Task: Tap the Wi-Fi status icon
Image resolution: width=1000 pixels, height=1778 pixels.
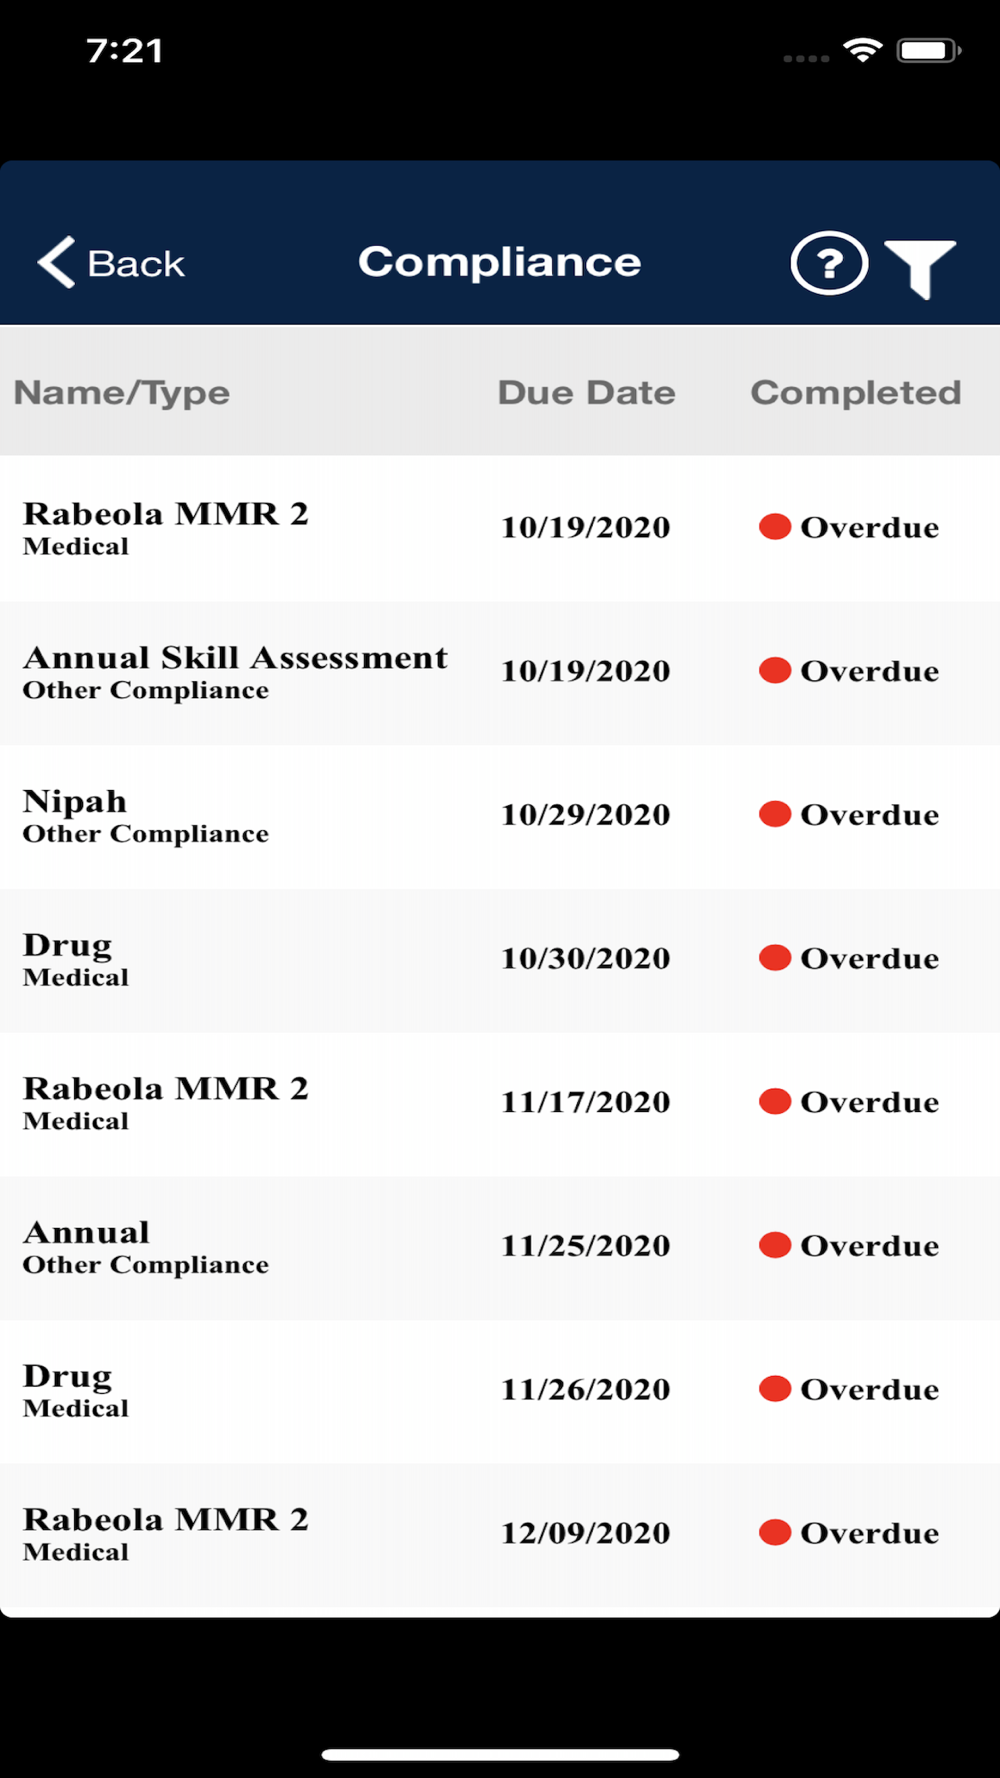Action: point(862,50)
